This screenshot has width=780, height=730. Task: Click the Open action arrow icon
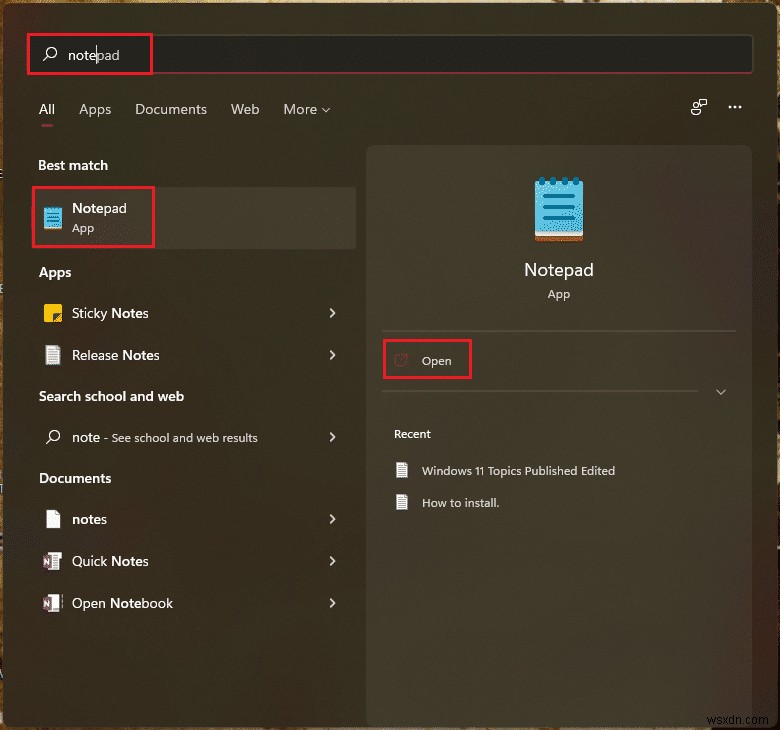tap(401, 360)
